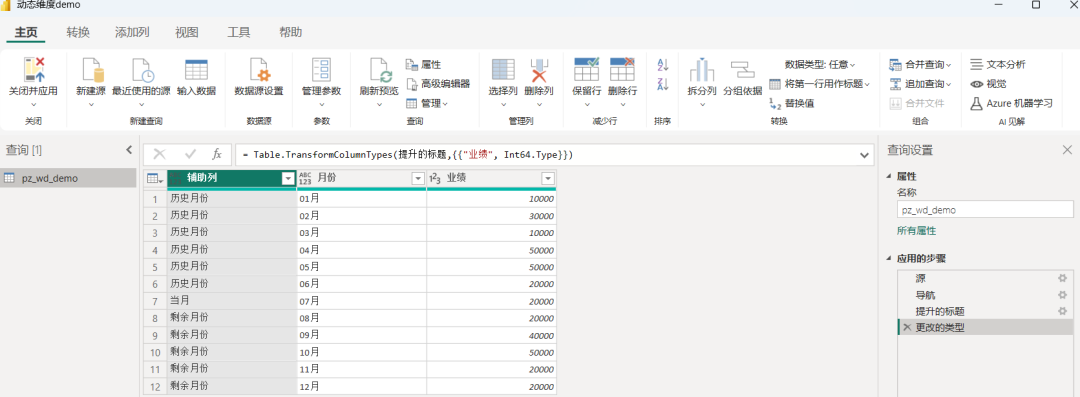Change 业绩 column data type icon
Image resolution: width=1080 pixels, height=397 pixels.
435,179
